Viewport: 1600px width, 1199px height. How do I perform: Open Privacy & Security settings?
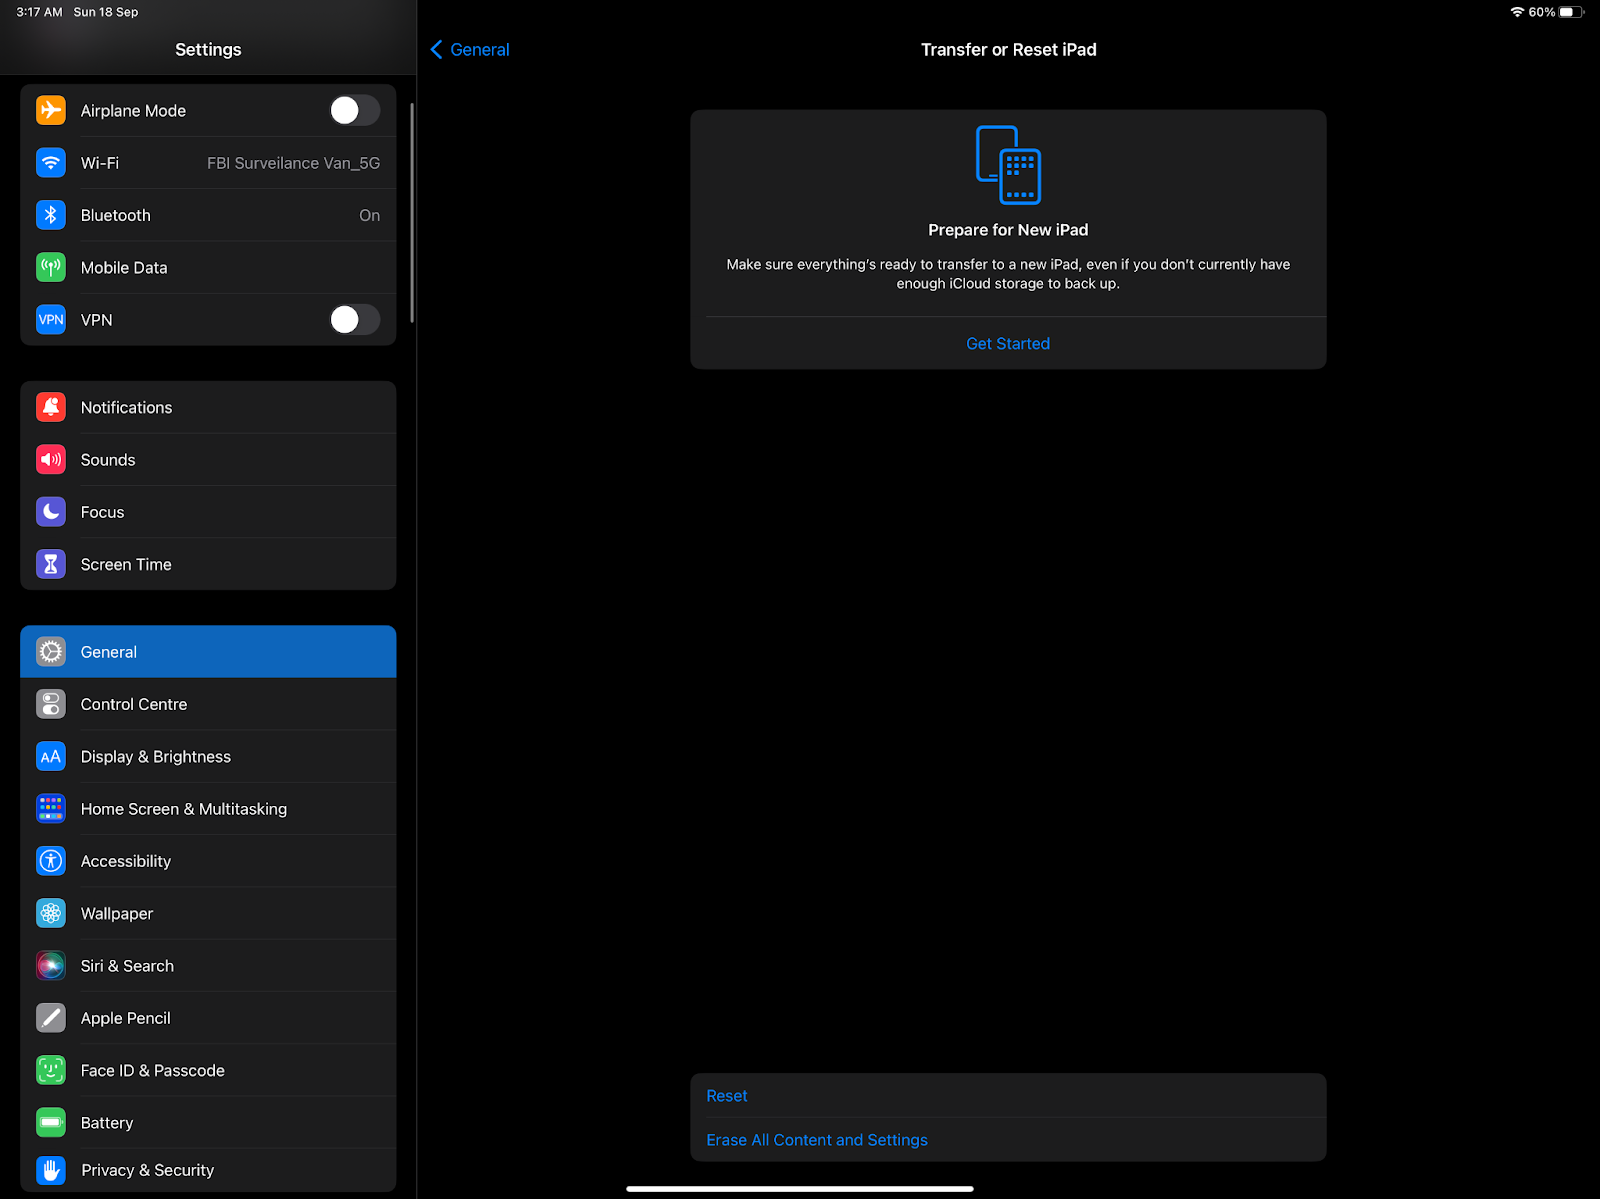(x=208, y=1170)
